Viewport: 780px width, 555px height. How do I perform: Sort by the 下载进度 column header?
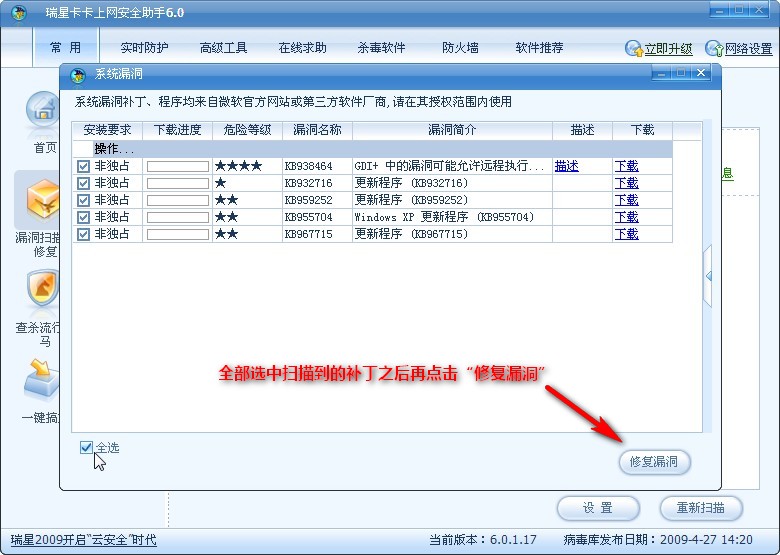click(178, 130)
